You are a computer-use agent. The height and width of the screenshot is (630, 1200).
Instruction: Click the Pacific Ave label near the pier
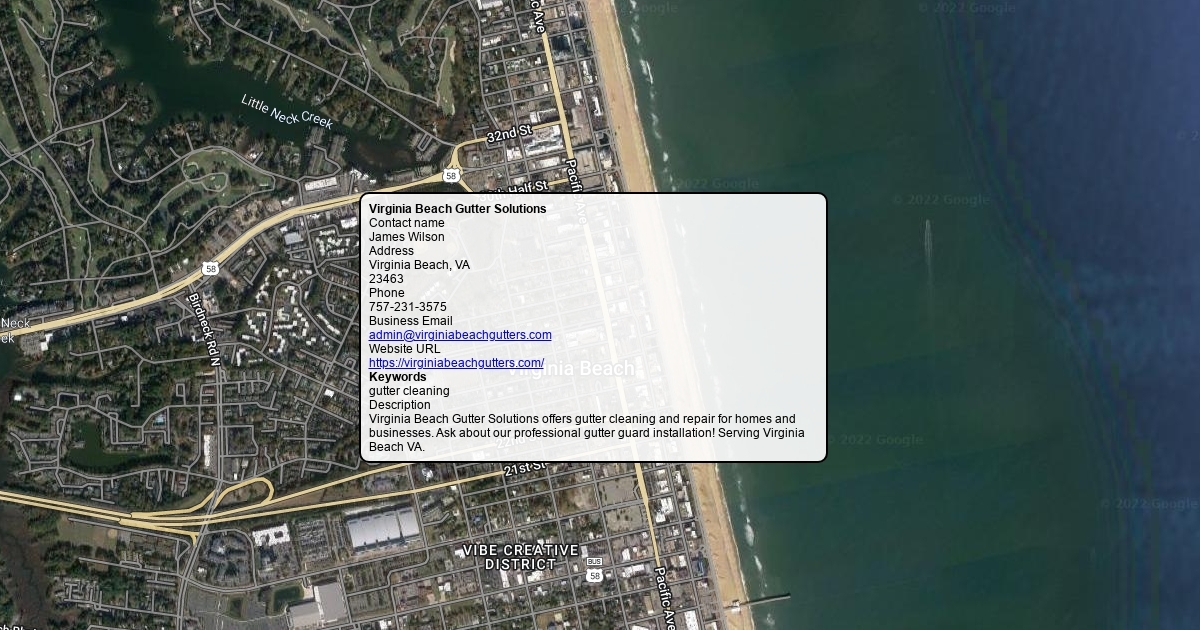tap(665, 597)
